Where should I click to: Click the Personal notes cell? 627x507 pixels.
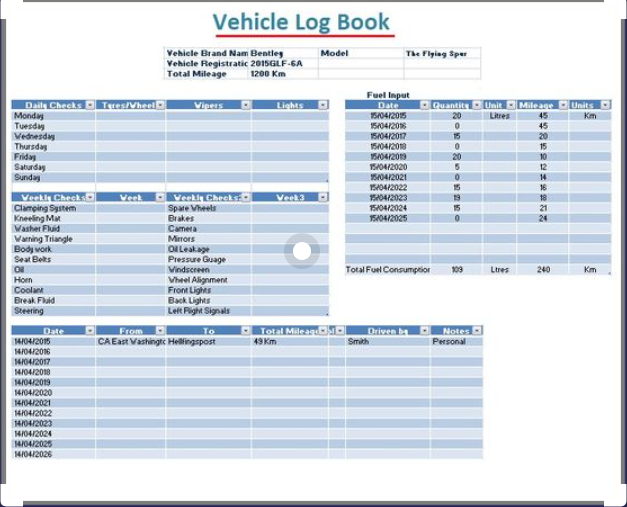(457, 341)
